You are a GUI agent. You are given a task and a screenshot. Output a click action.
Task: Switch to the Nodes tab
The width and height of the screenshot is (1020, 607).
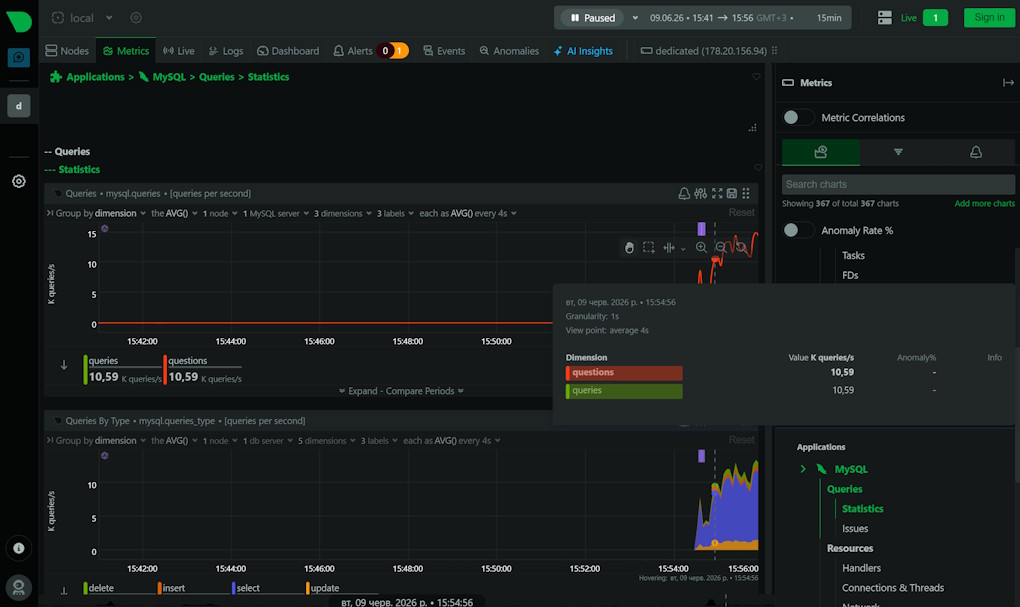(x=67, y=51)
